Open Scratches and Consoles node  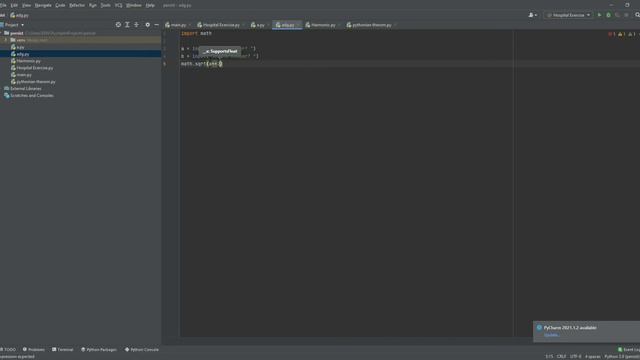click(32, 96)
